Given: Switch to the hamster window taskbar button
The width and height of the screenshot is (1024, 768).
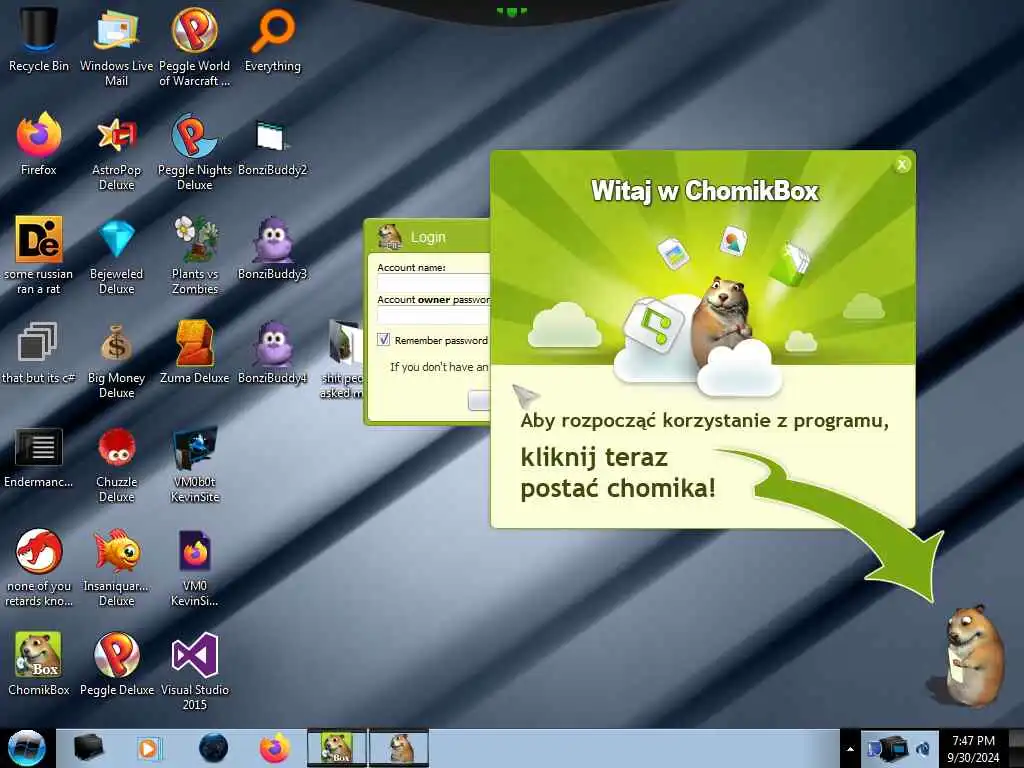Looking at the screenshot, I should pyautogui.click(x=399, y=748).
